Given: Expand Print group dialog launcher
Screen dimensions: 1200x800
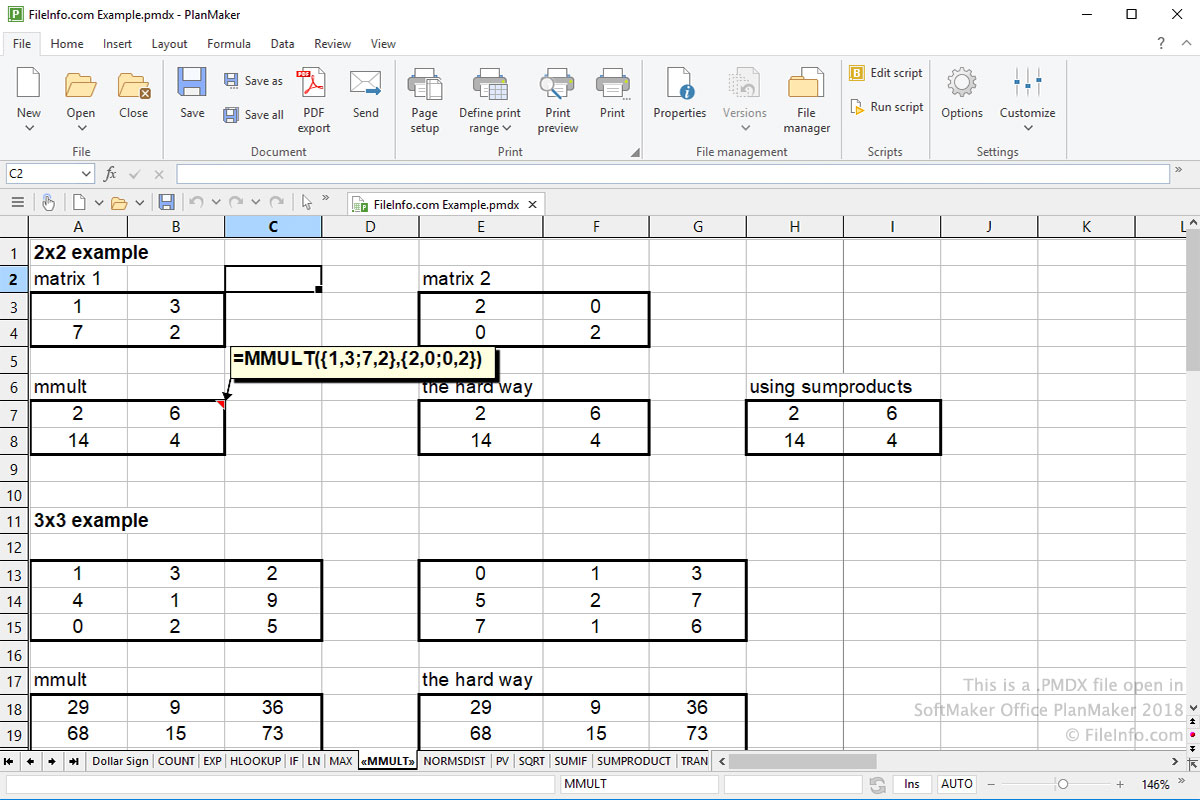Looking at the screenshot, I should tap(635, 153).
